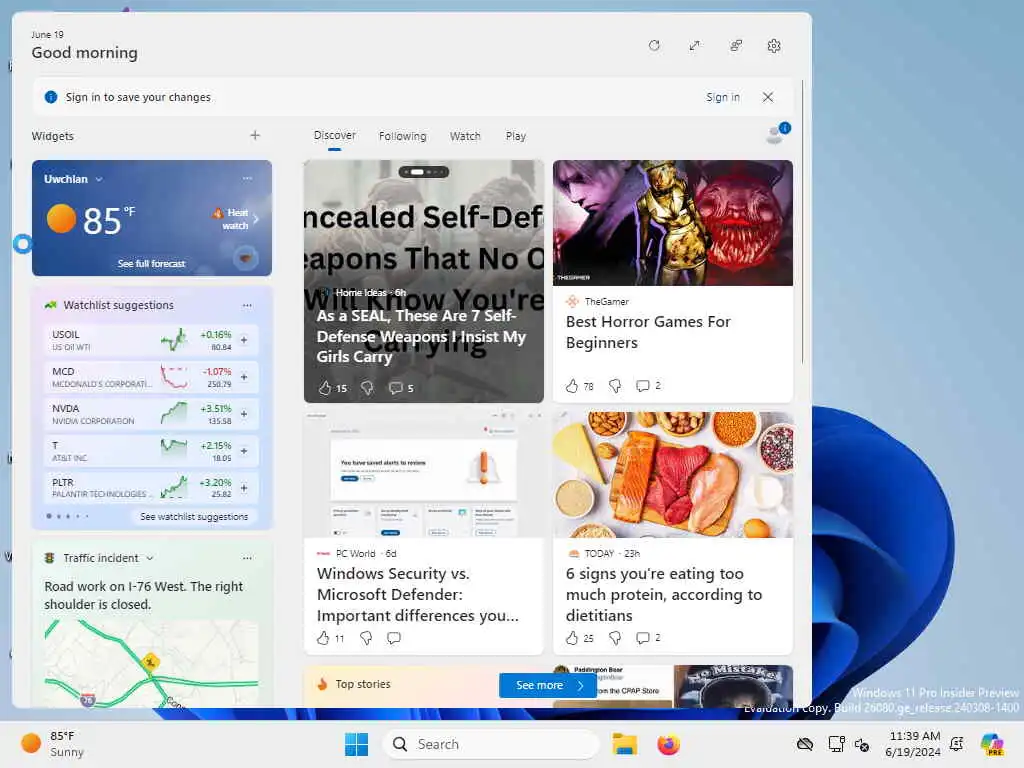Dislike Windows Security vs Defender article
Image resolution: width=1024 pixels, height=768 pixels.
coord(366,638)
